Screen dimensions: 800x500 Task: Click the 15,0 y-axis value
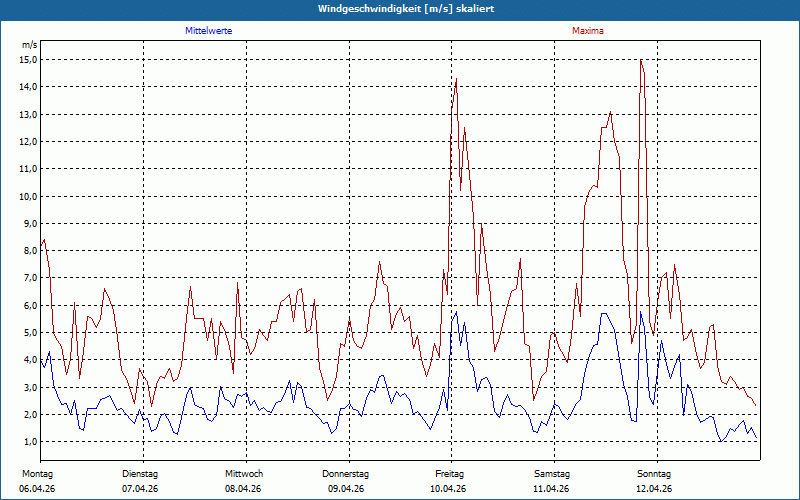click(29, 60)
